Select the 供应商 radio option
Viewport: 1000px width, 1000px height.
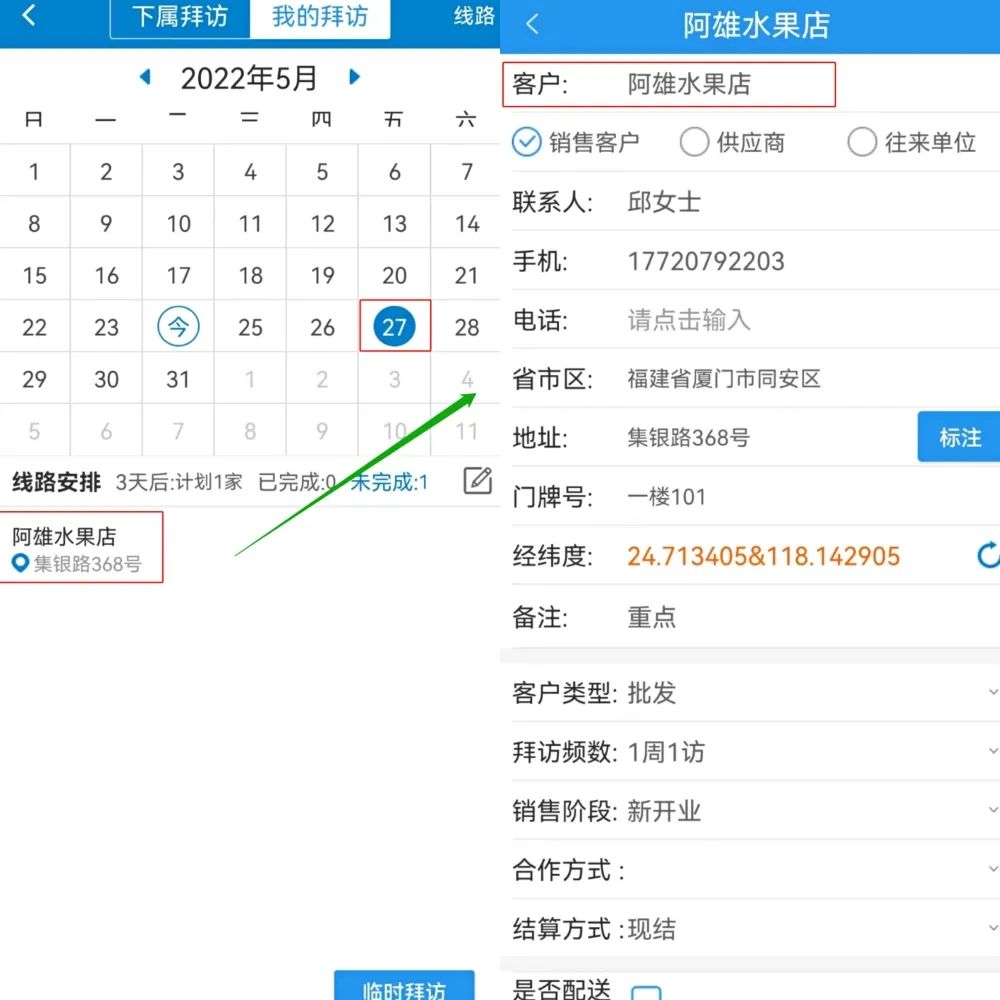tap(694, 142)
